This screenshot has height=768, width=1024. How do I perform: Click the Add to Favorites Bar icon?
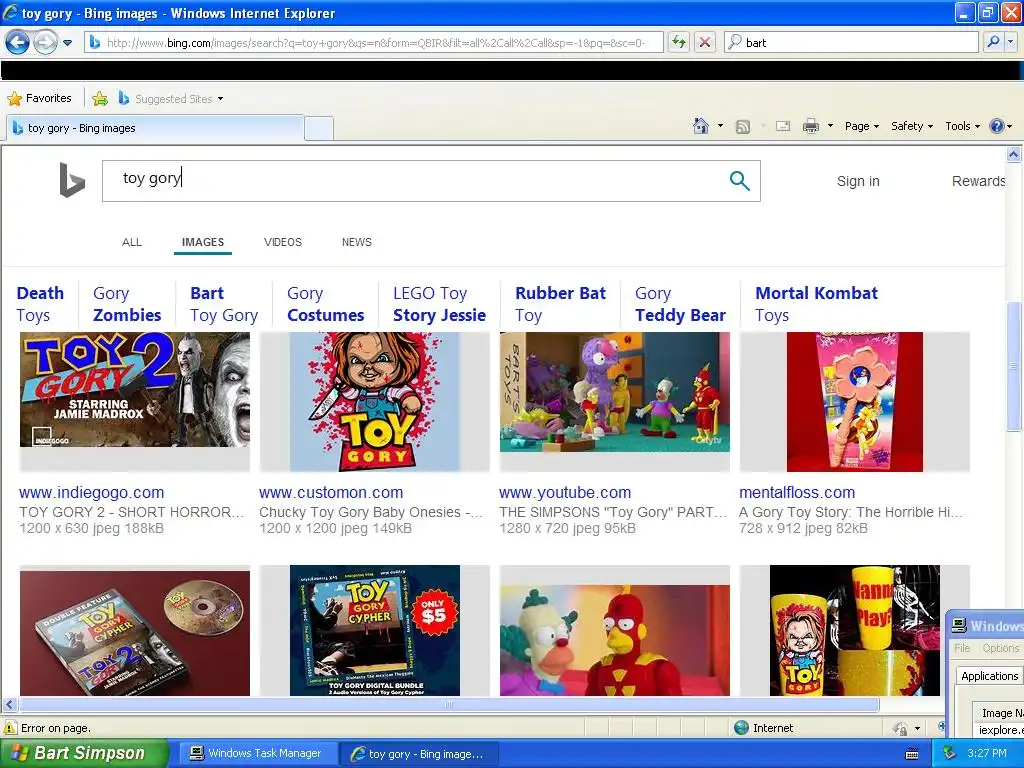100,99
